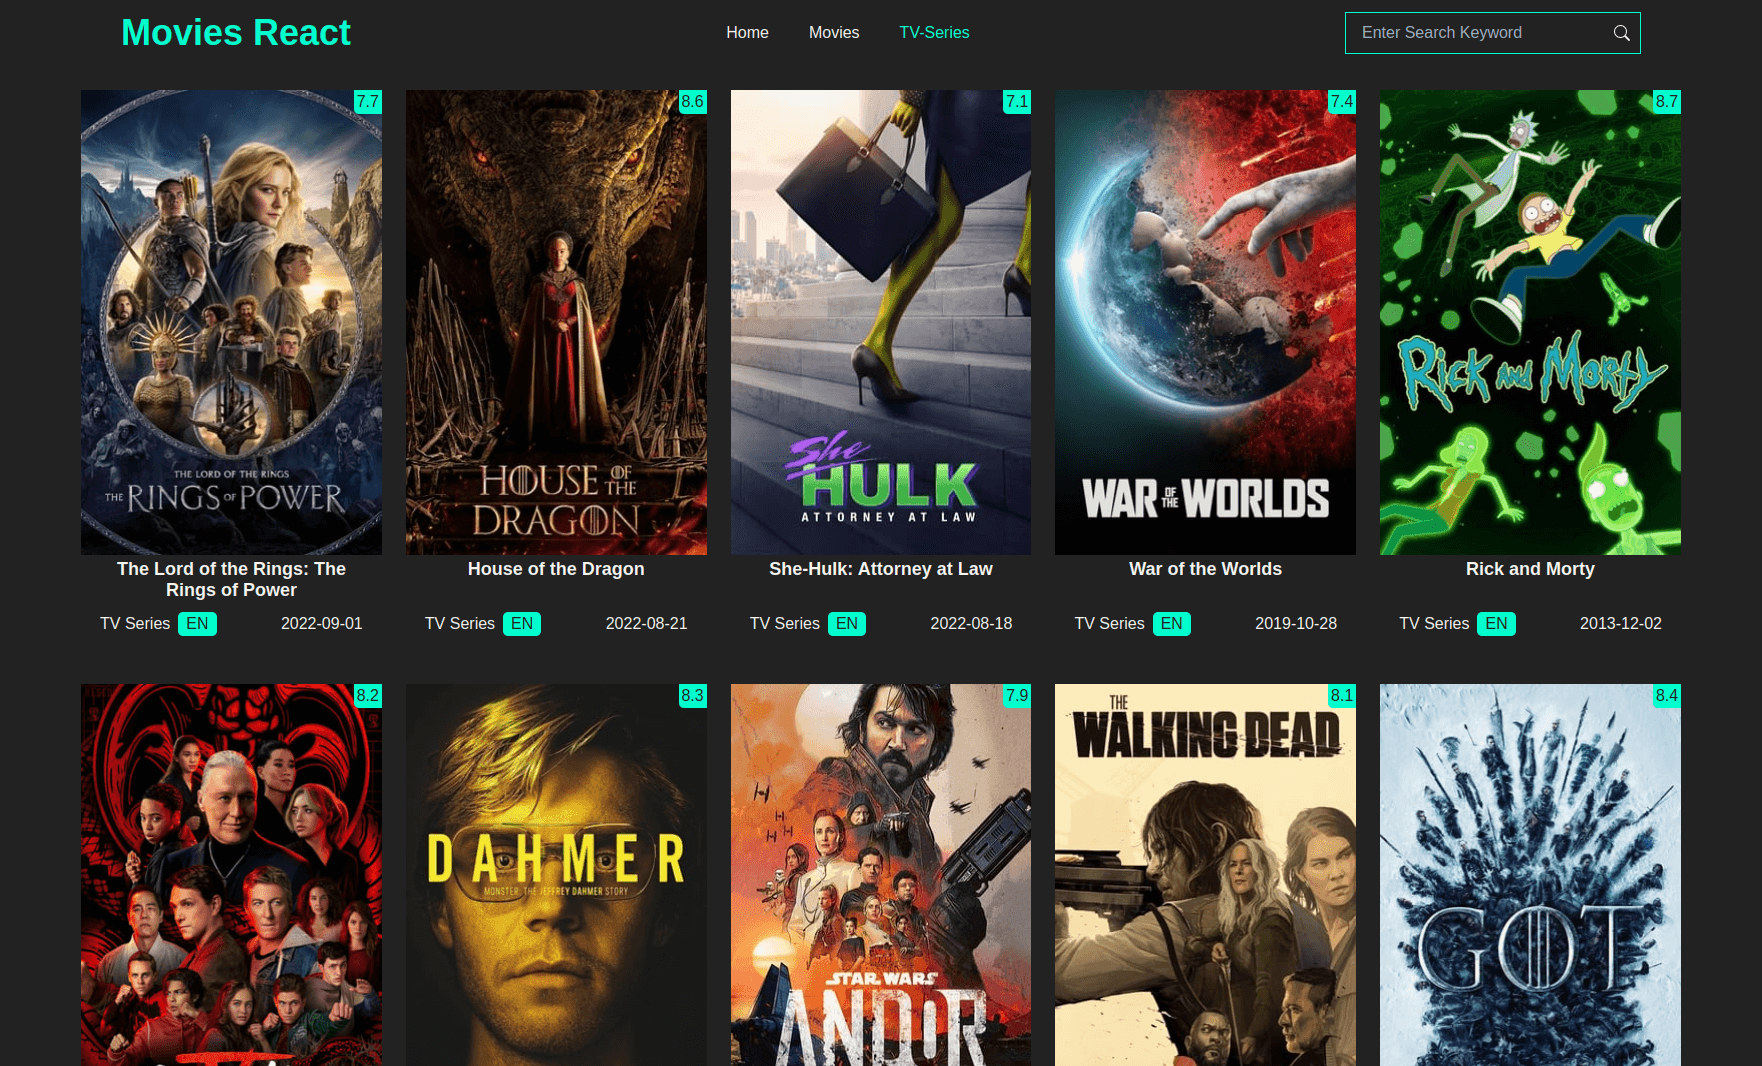The image size is (1762, 1066).
Task: Click the 8.6 rating badge
Action: pyautogui.click(x=693, y=101)
